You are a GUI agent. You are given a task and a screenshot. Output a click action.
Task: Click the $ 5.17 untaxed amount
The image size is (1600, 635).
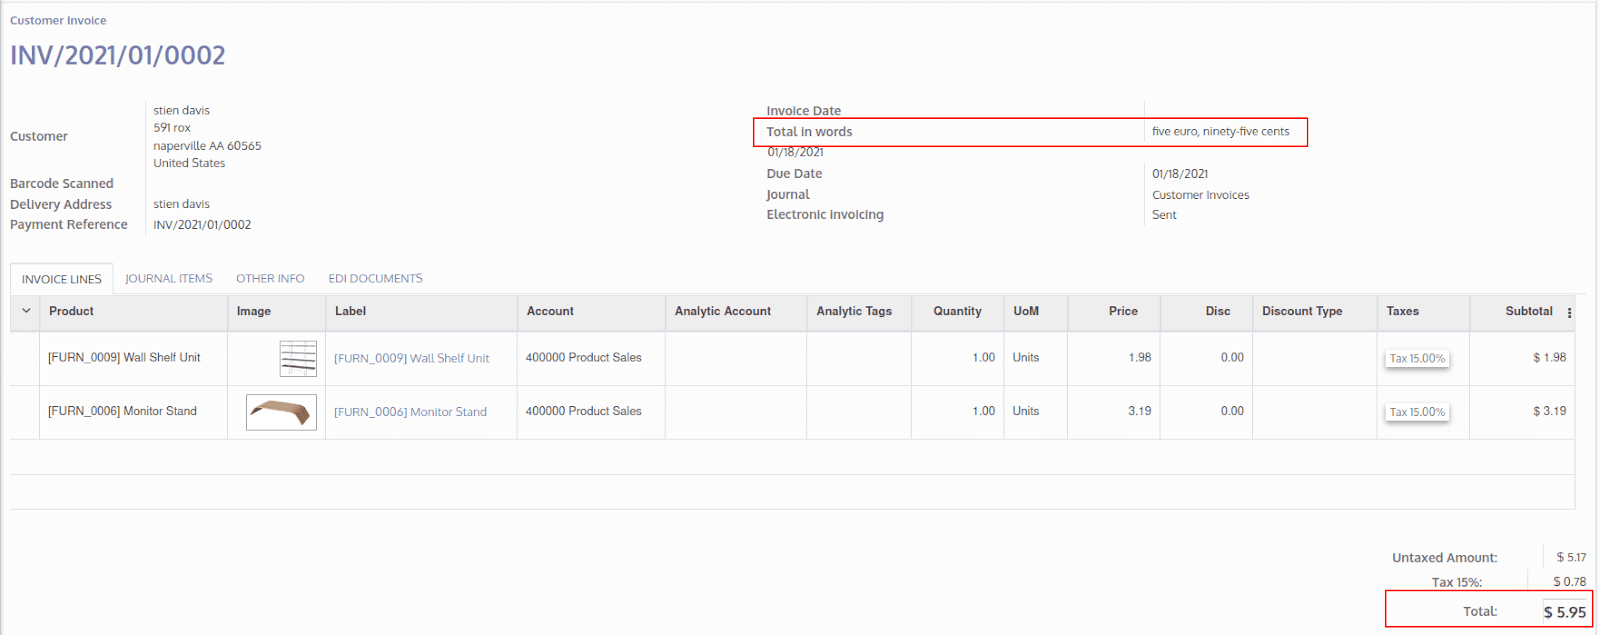point(1571,557)
